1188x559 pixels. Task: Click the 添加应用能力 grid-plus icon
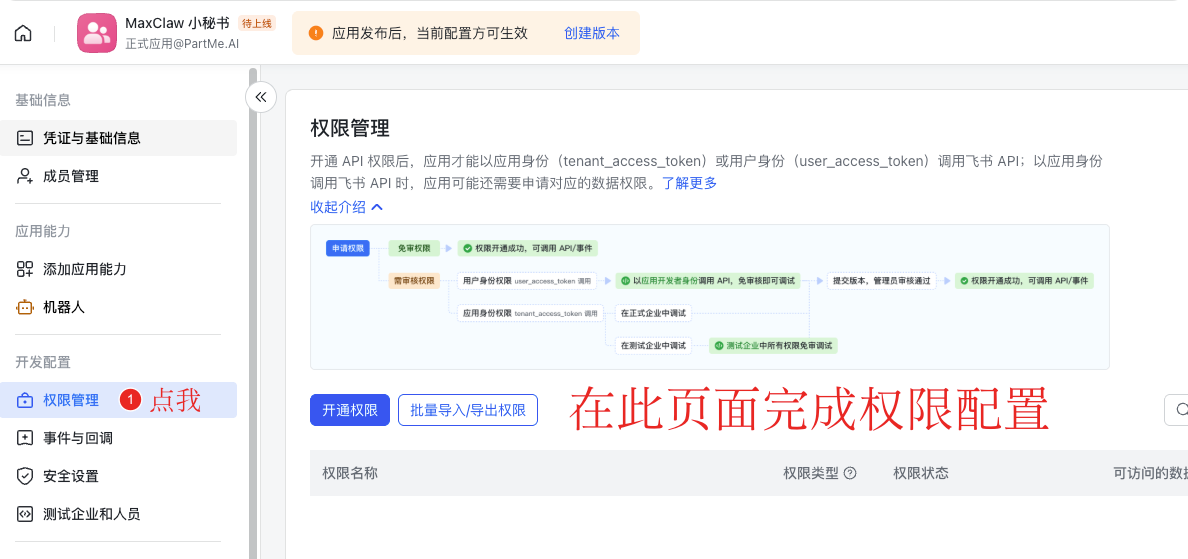[25, 269]
